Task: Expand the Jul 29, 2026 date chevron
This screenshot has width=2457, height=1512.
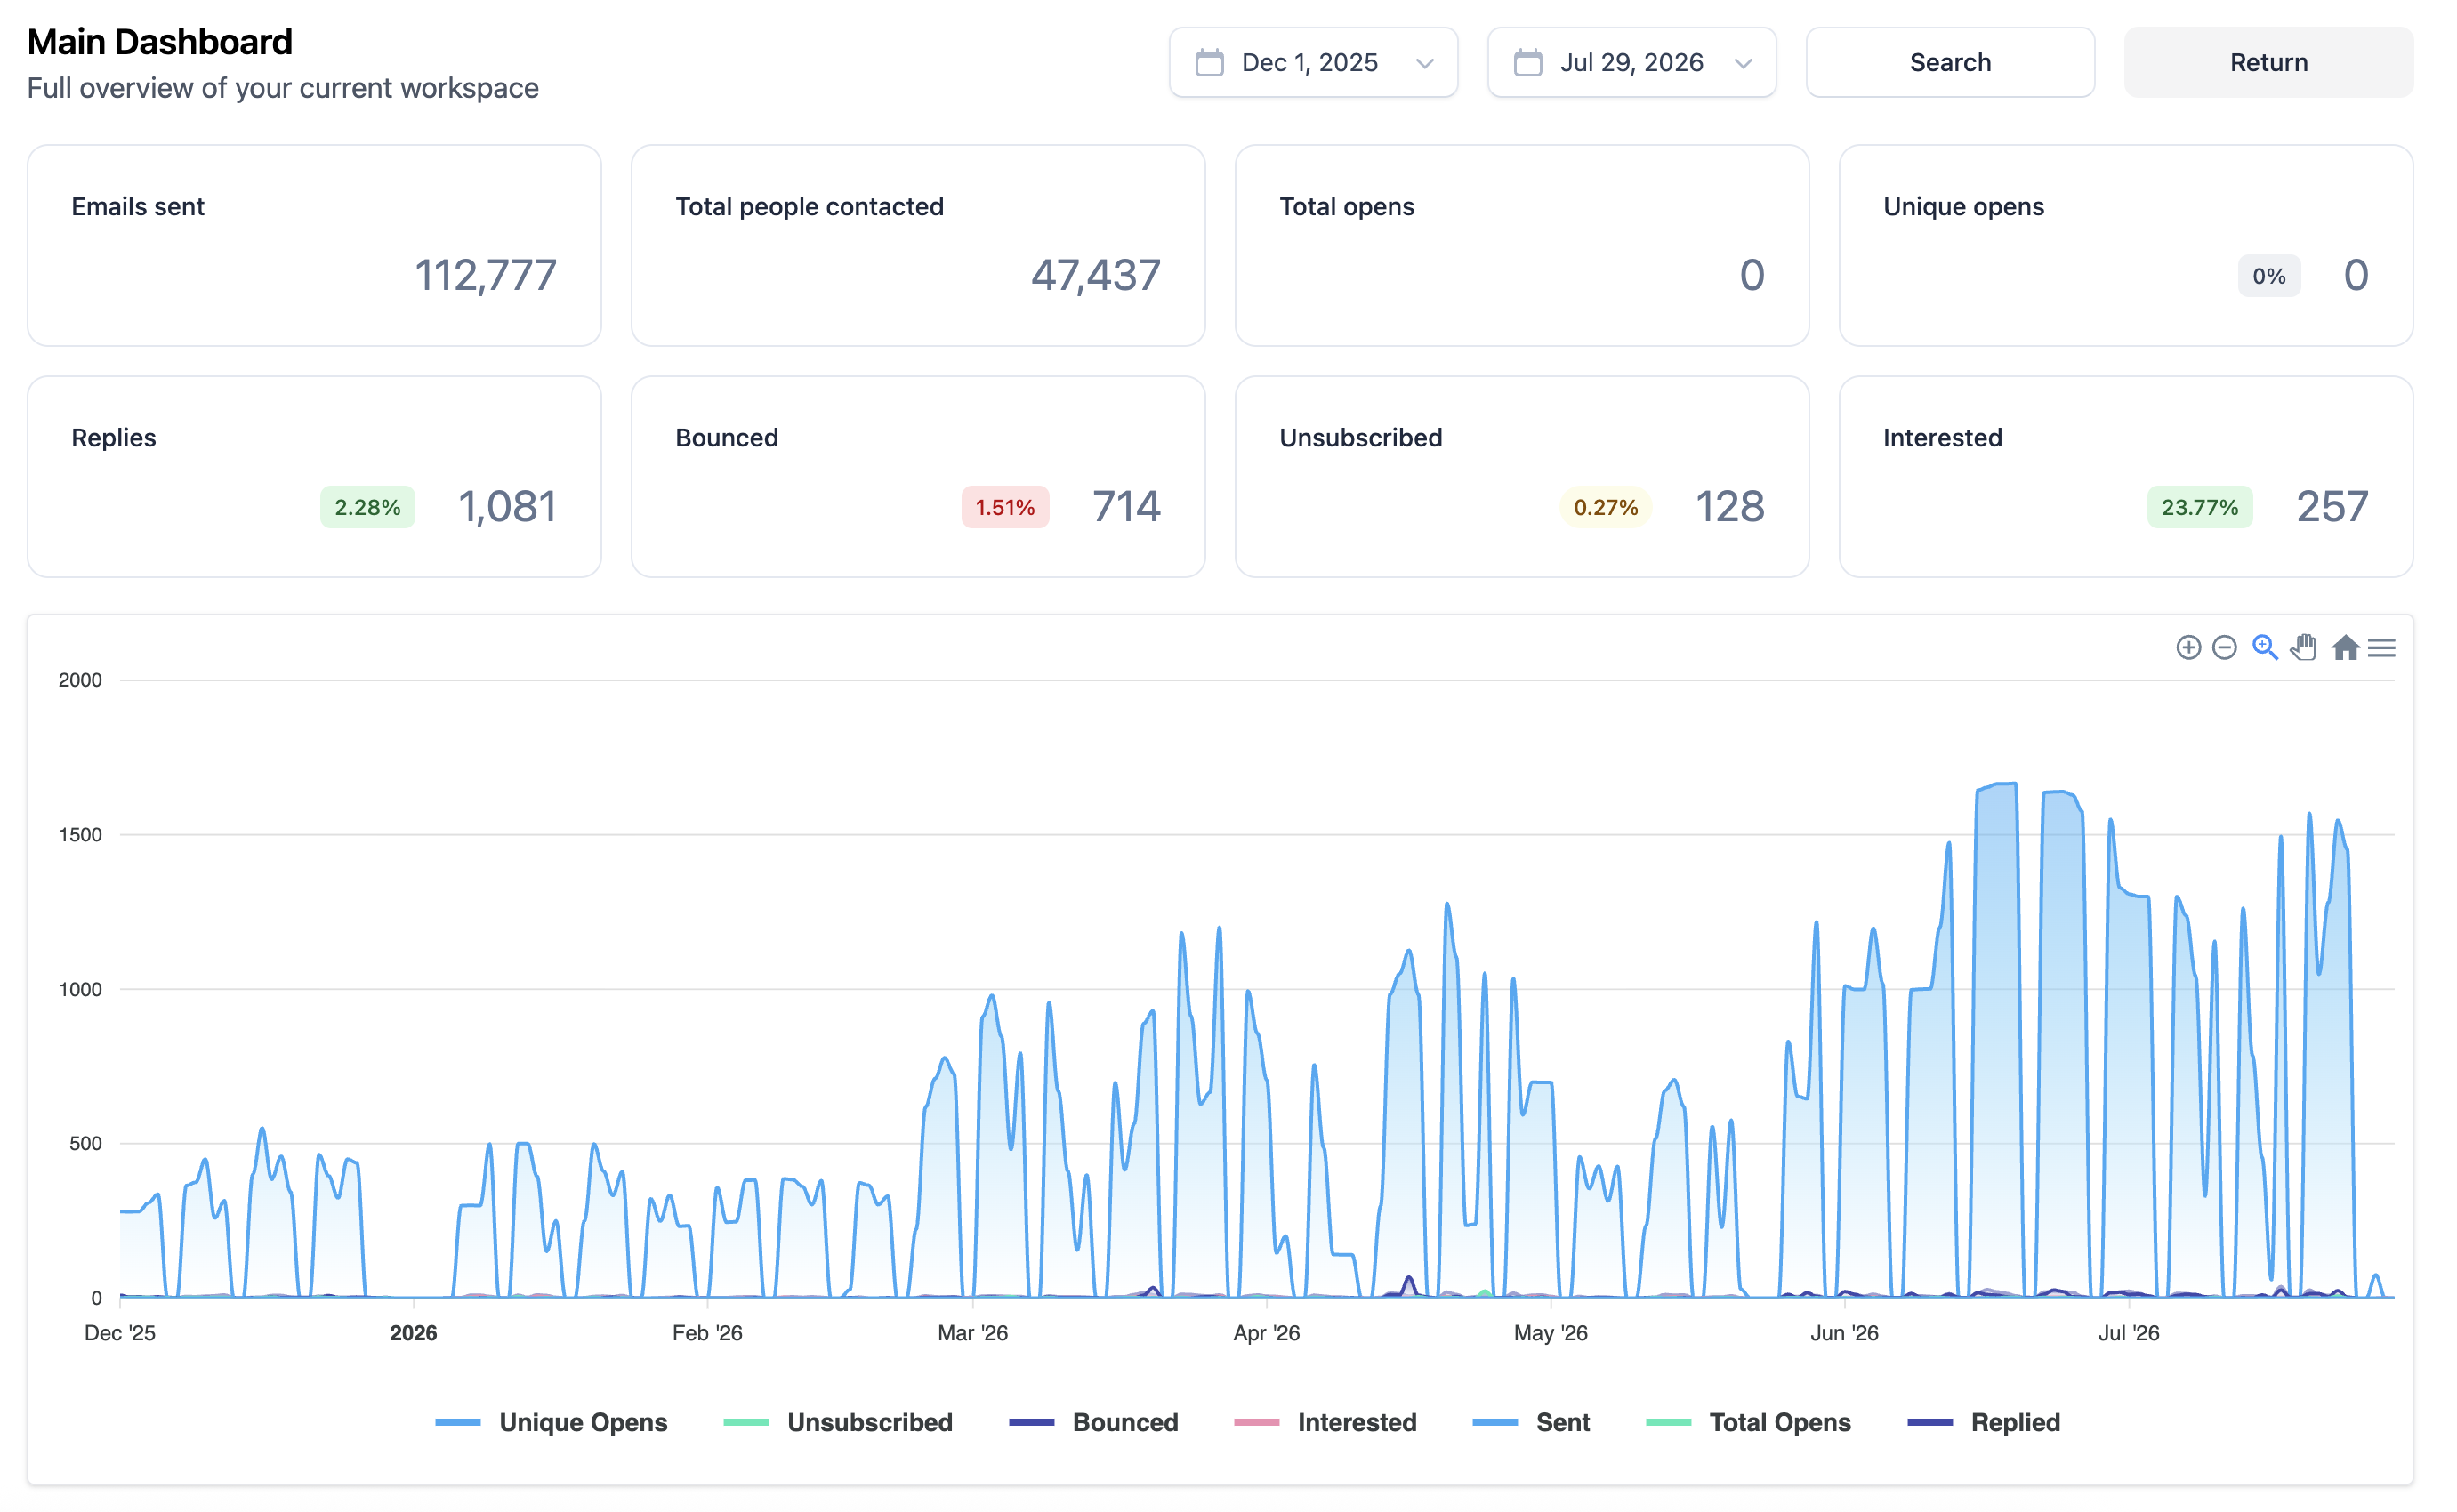Action: 1743,64
